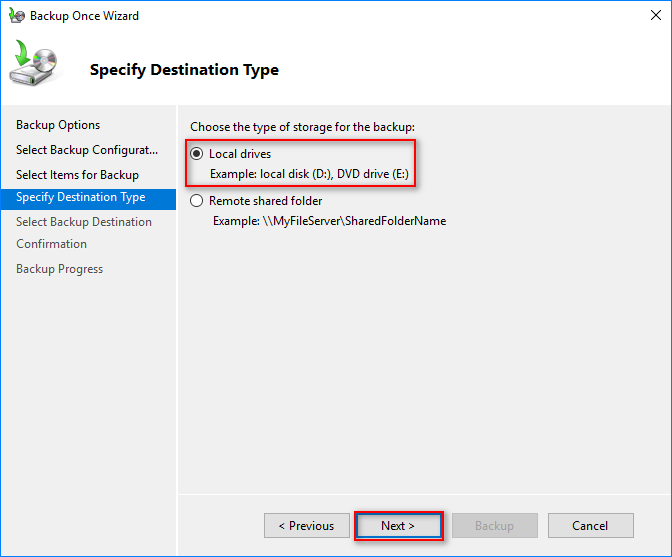The width and height of the screenshot is (672, 557).
Task: Click the Select Backup Destination step
Action: pos(84,222)
